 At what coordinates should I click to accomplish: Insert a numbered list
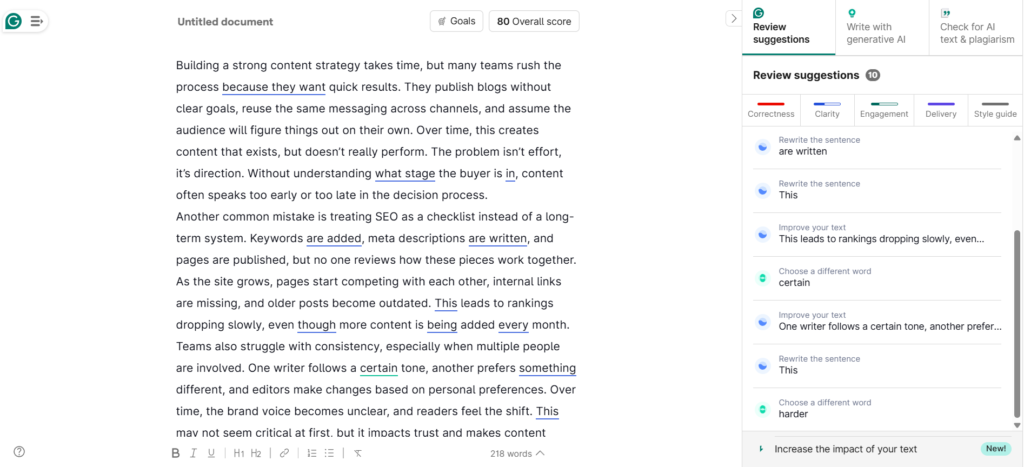pyautogui.click(x=311, y=453)
